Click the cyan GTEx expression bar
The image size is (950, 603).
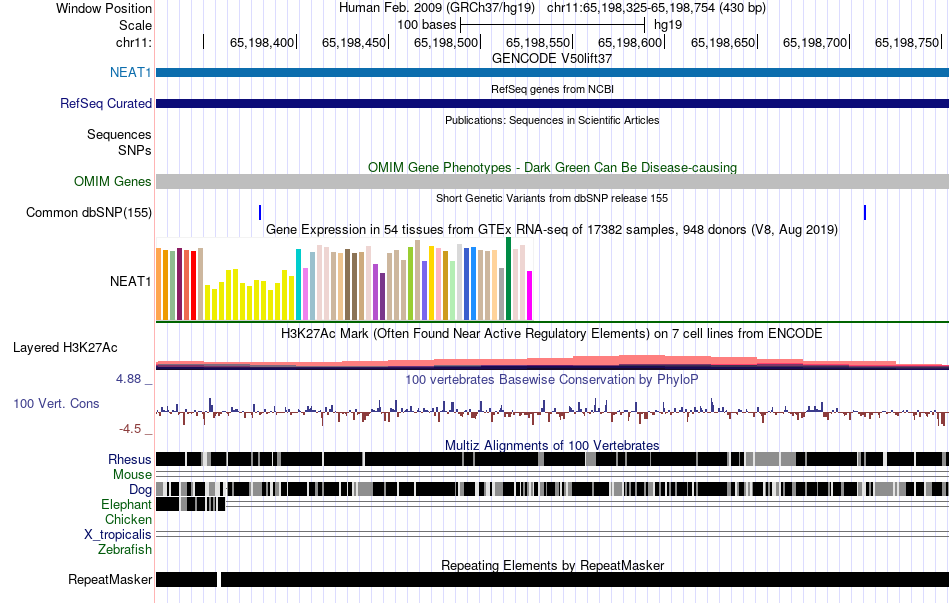[299, 284]
